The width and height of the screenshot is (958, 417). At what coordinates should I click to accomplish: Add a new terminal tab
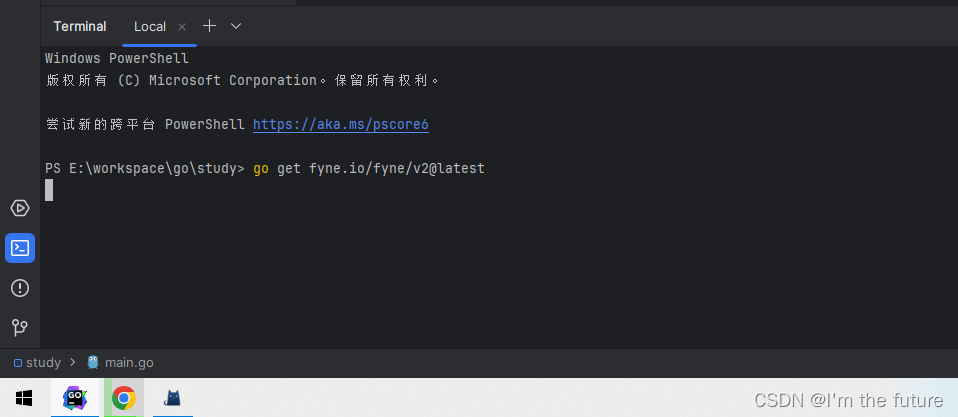(209, 26)
